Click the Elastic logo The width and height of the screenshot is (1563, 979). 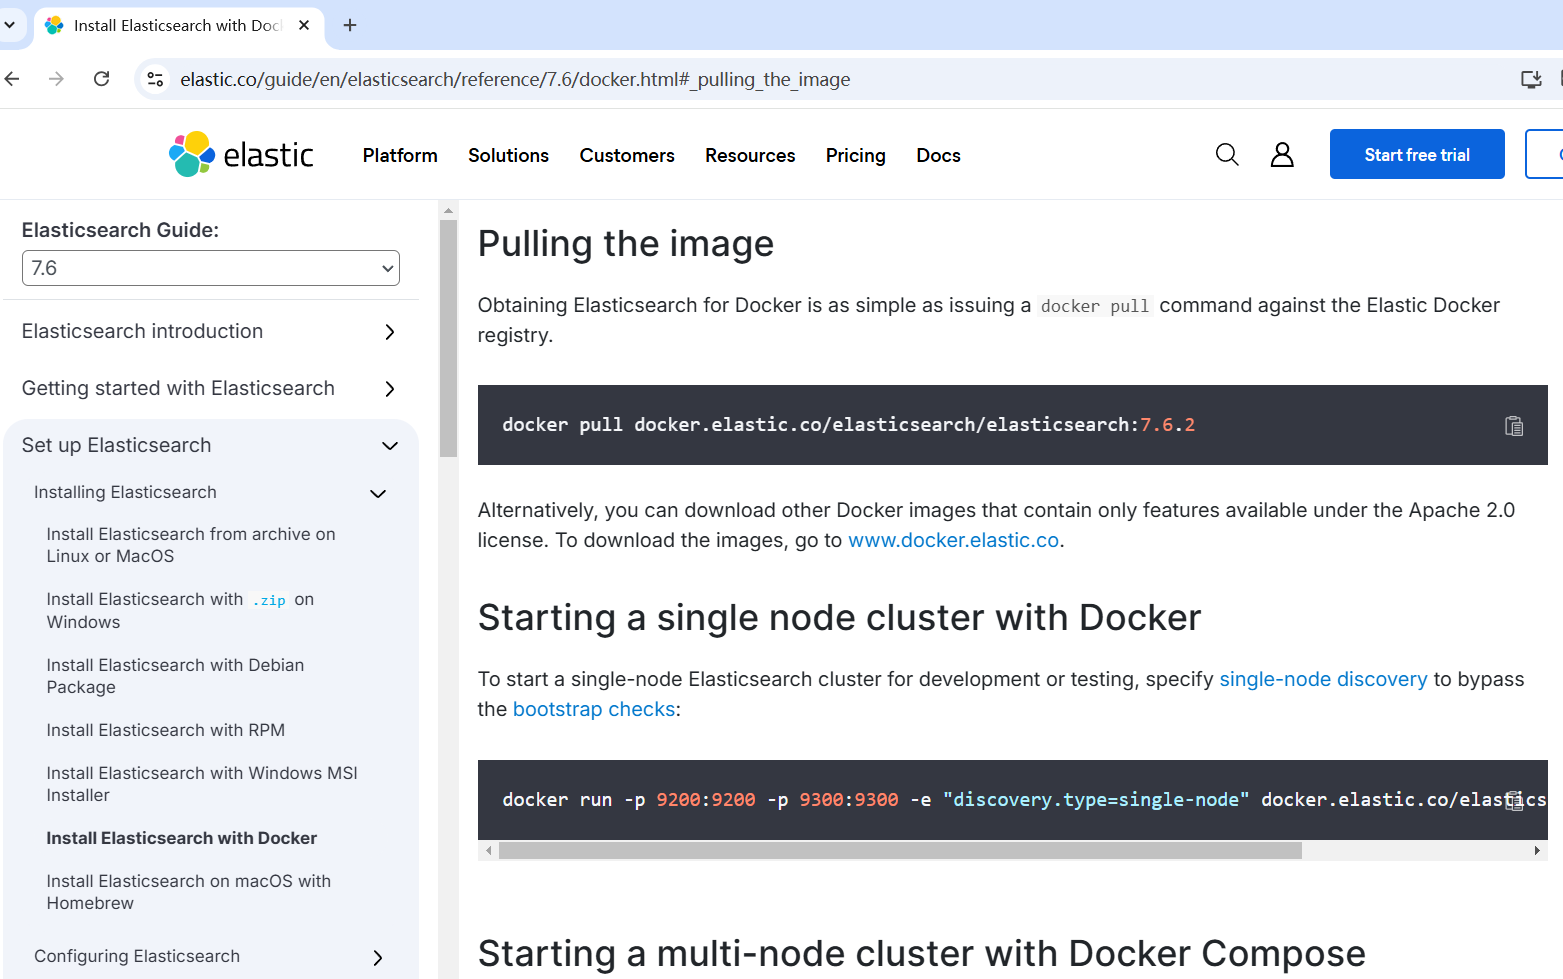click(241, 155)
